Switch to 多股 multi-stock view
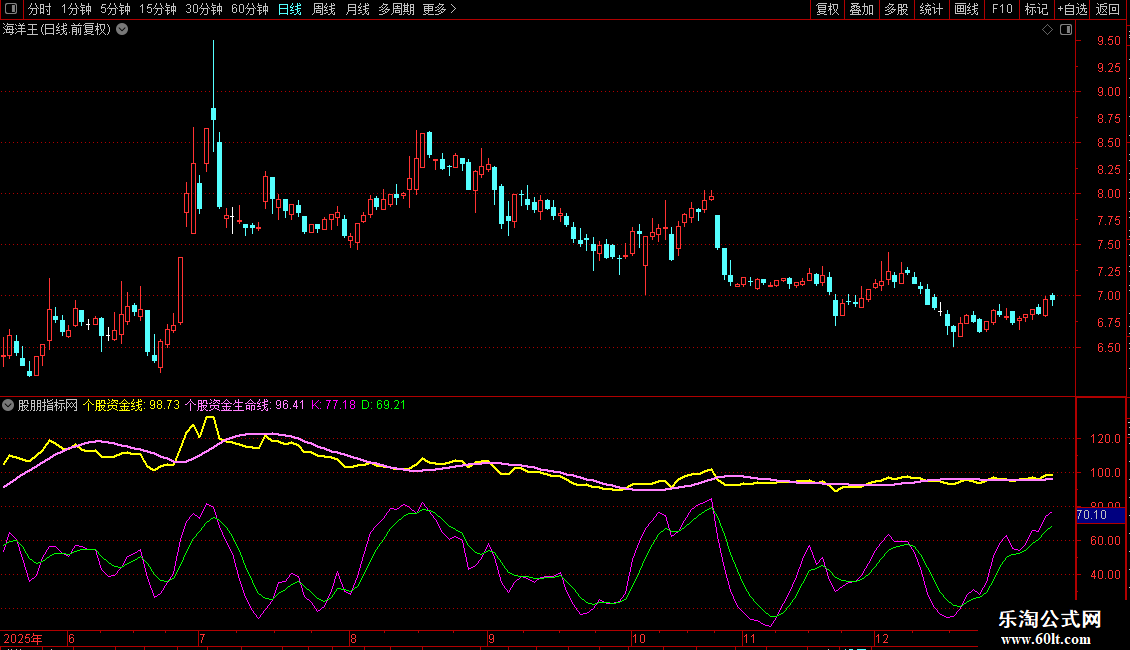Viewport: 1130px width, 650px height. tap(896, 9)
